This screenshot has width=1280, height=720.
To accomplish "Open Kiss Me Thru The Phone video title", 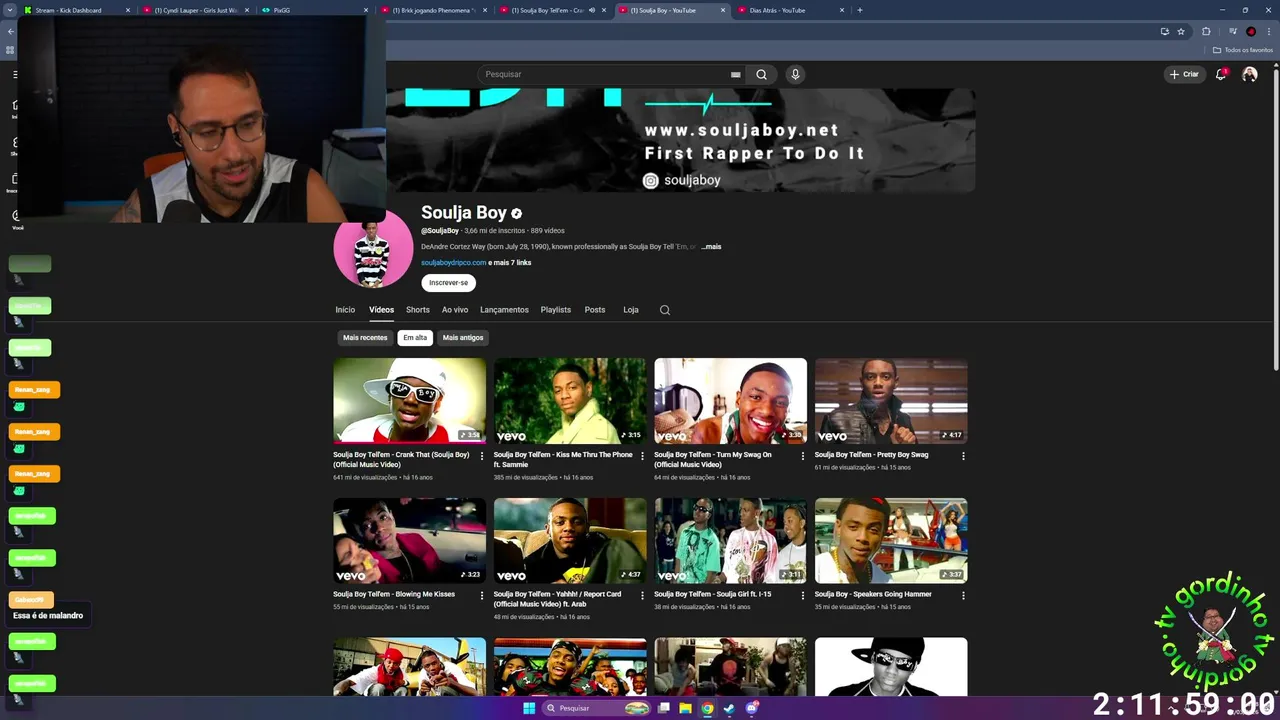I will pyautogui.click(x=563, y=459).
